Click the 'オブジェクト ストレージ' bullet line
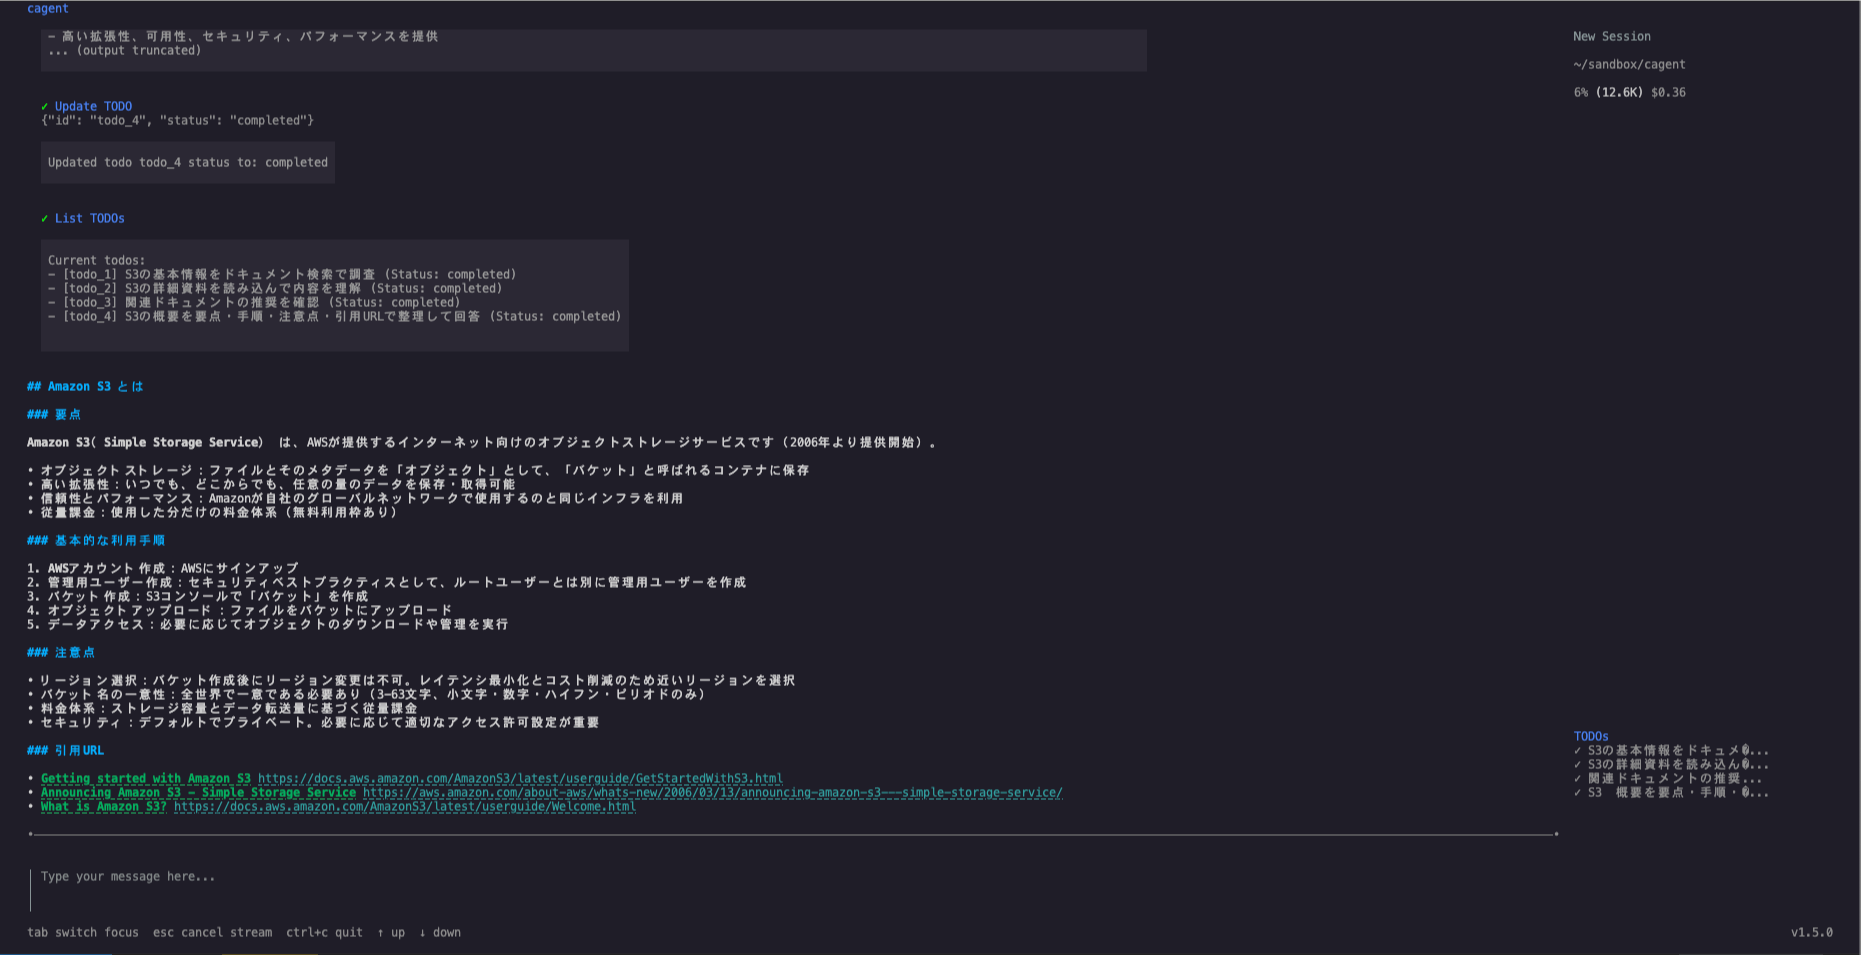 pos(418,470)
